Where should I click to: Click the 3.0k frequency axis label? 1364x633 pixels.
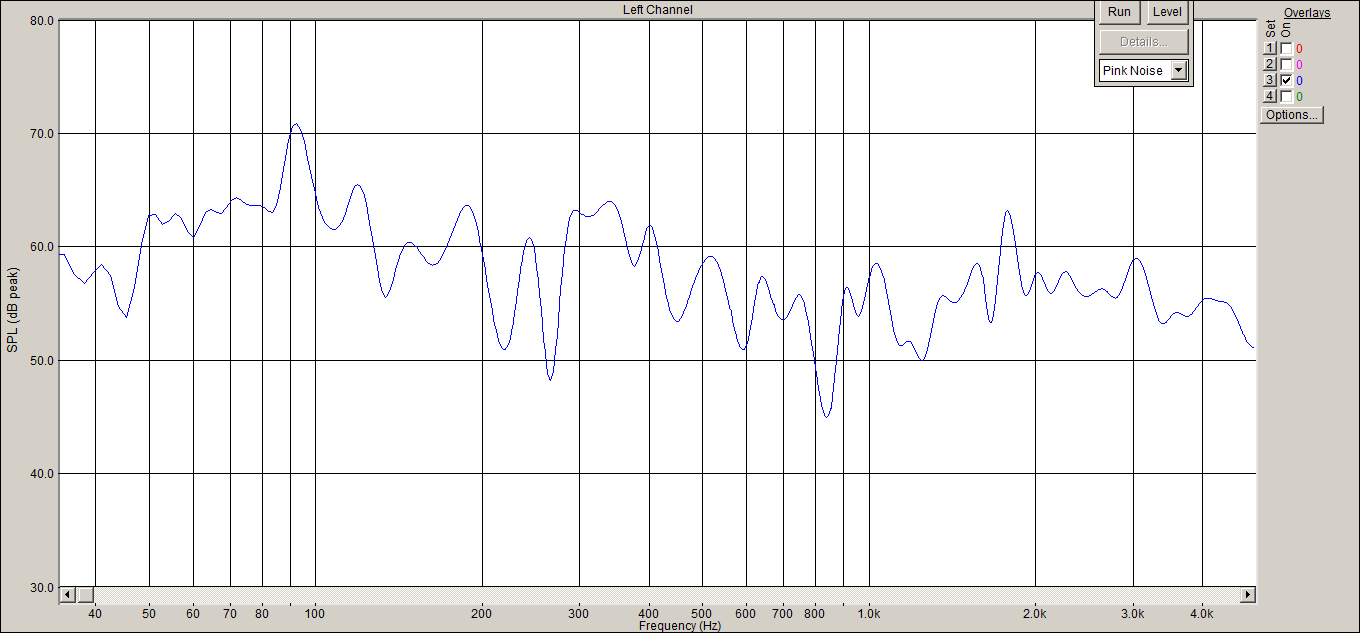click(1133, 614)
